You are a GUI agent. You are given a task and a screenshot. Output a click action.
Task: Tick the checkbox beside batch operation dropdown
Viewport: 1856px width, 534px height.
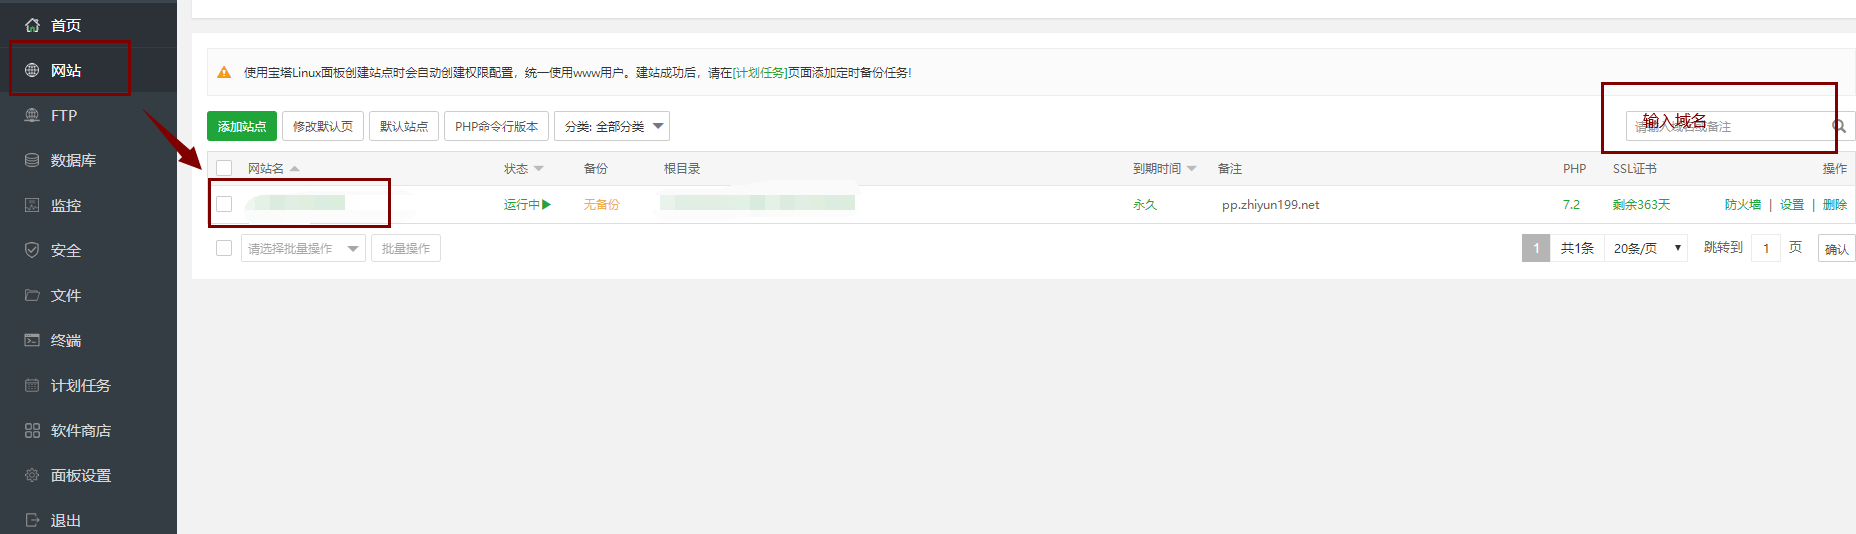pyautogui.click(x=224, y=248)
